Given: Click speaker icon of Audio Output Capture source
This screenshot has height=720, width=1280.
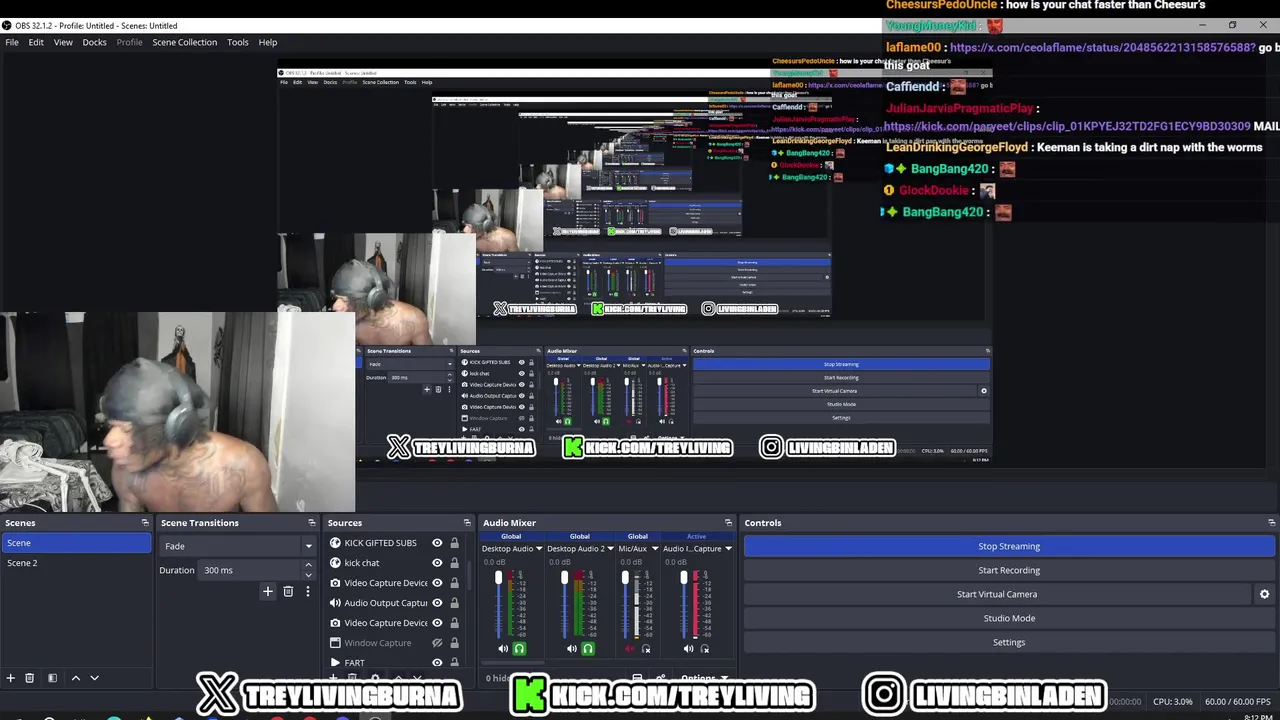Looking at the screenshot, I should coord(335,603).
